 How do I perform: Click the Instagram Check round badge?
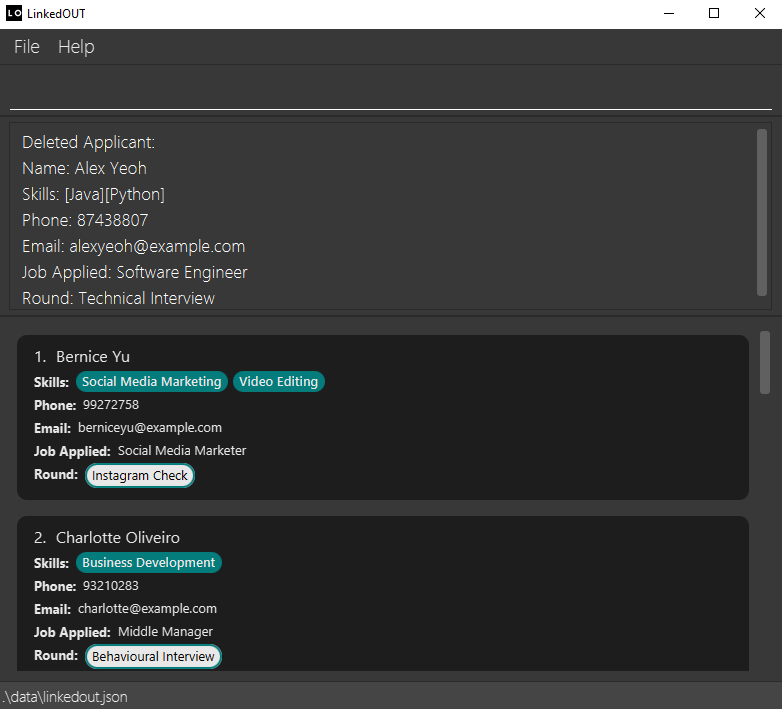pyautogui.click(x=140, y=476)
